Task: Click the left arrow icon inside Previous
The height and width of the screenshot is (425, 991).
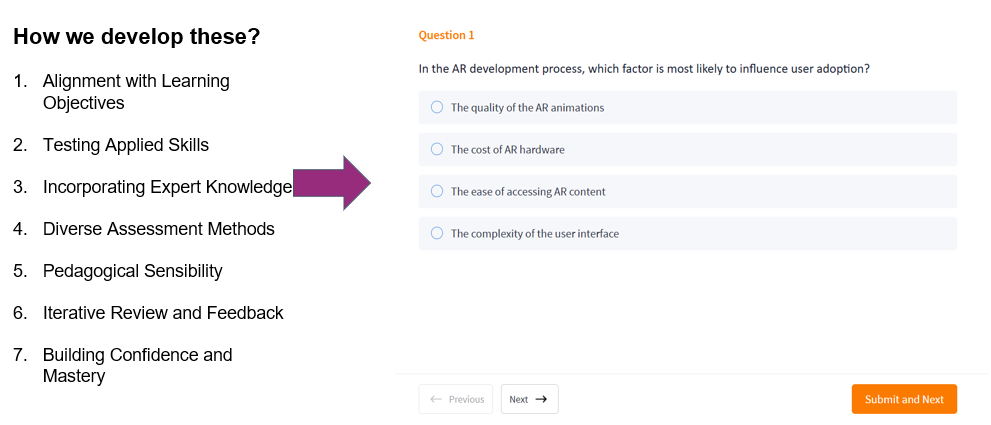Action: [x=435, y=399]
